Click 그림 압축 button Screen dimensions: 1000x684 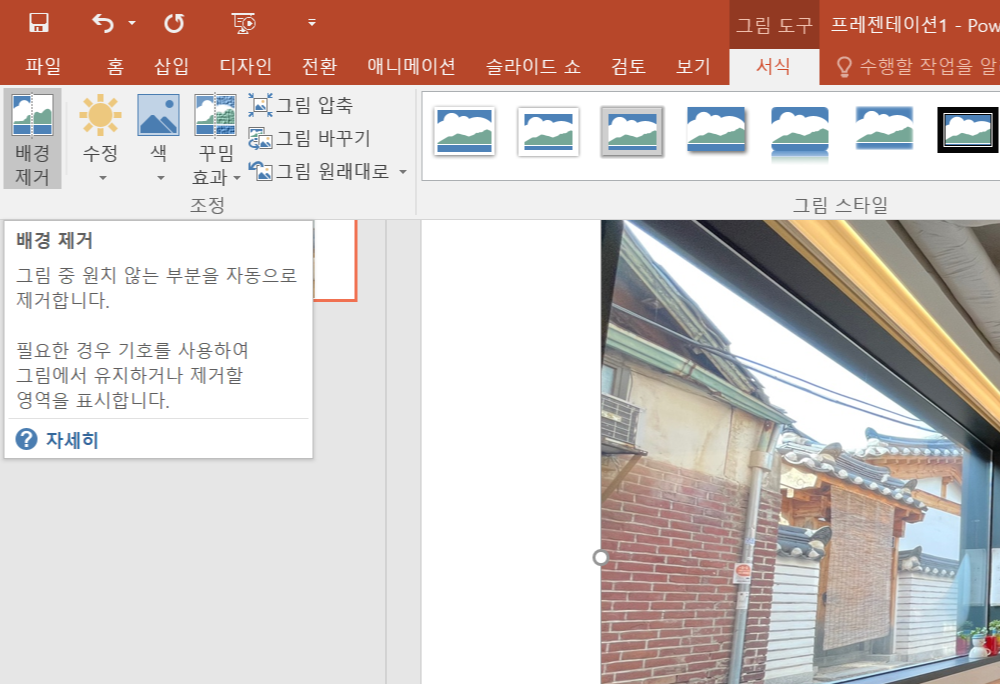click(300, 105)
